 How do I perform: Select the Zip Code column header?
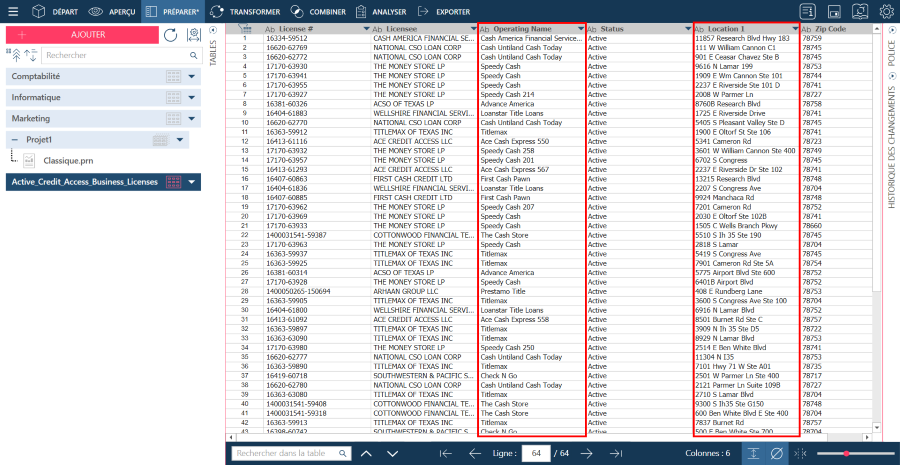coord(836,29)
